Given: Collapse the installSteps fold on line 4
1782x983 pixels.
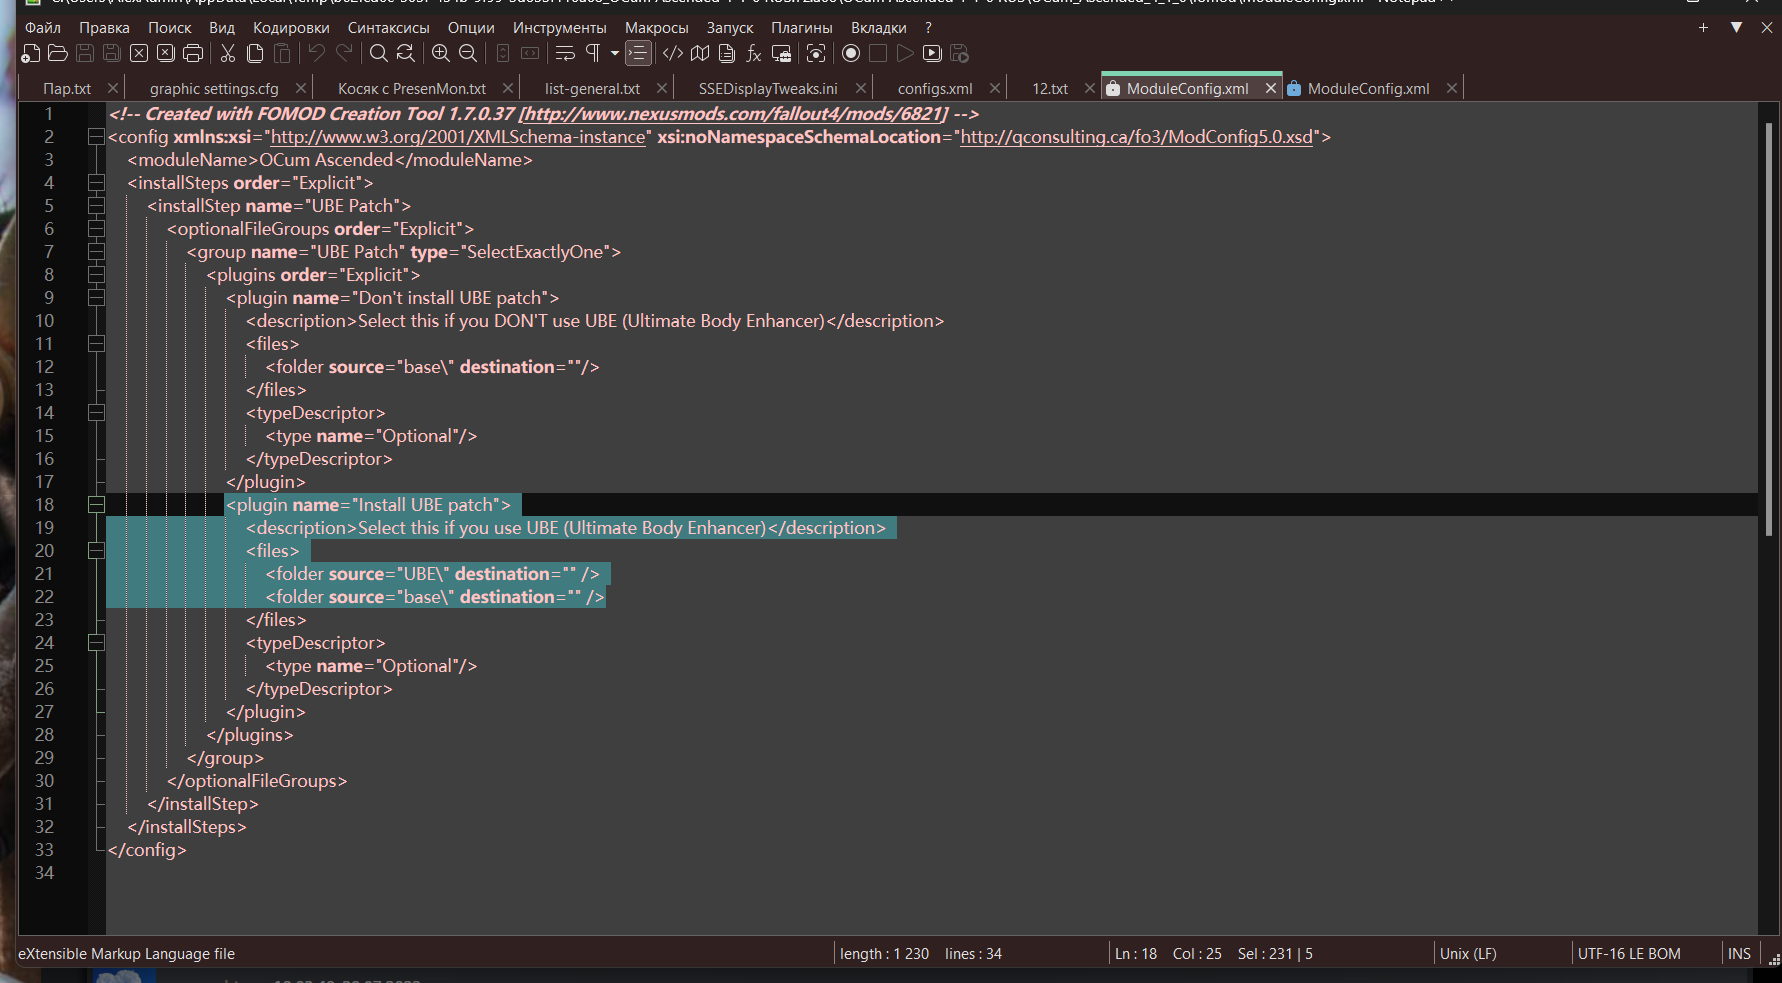Looking at the screenshot, I should coord(96,183).
